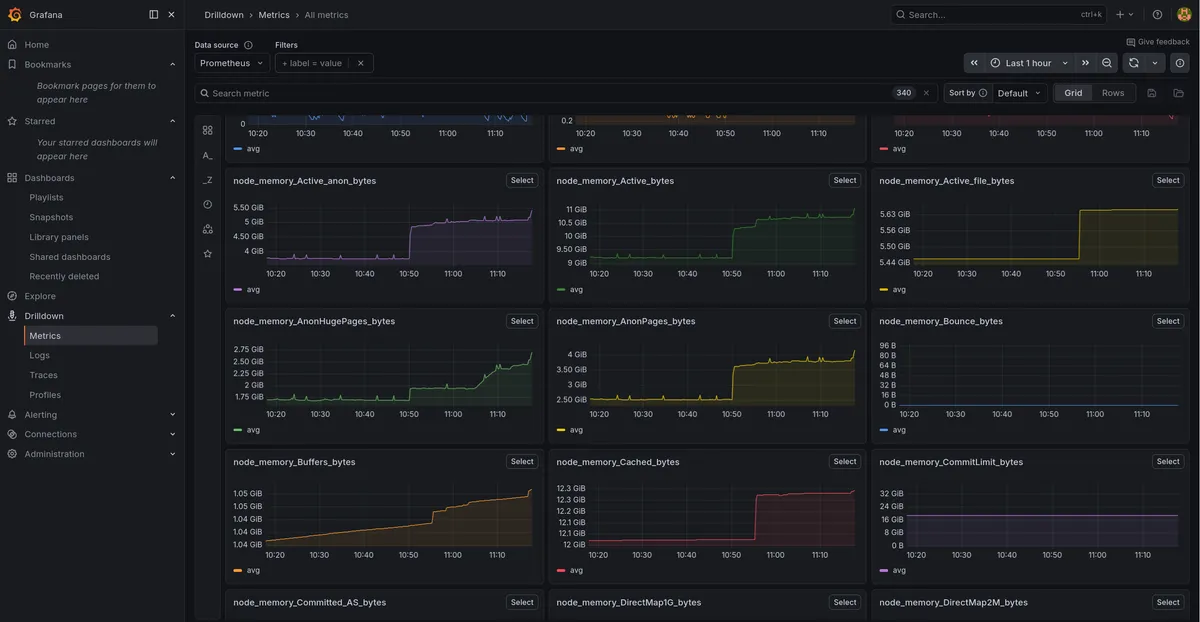Add a label = value filter
1200x622 pixels.
click(x=312, y=63)
